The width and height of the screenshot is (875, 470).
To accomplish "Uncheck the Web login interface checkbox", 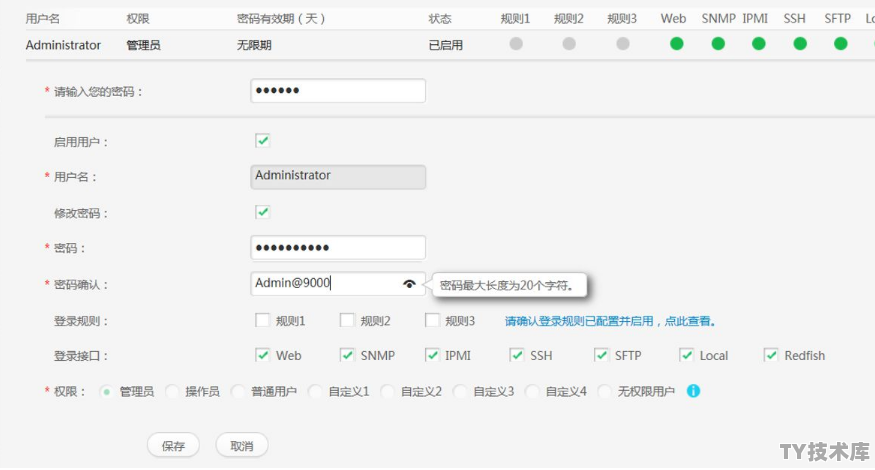I will (262, 355).
